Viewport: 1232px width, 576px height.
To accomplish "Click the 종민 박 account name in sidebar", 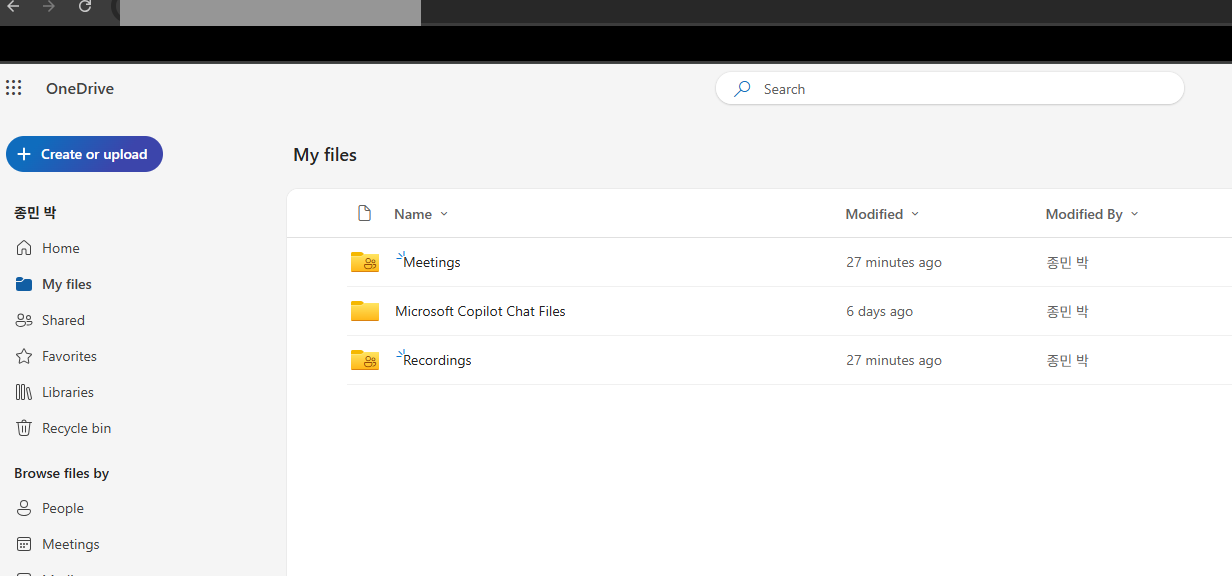I will click(35, 212).
